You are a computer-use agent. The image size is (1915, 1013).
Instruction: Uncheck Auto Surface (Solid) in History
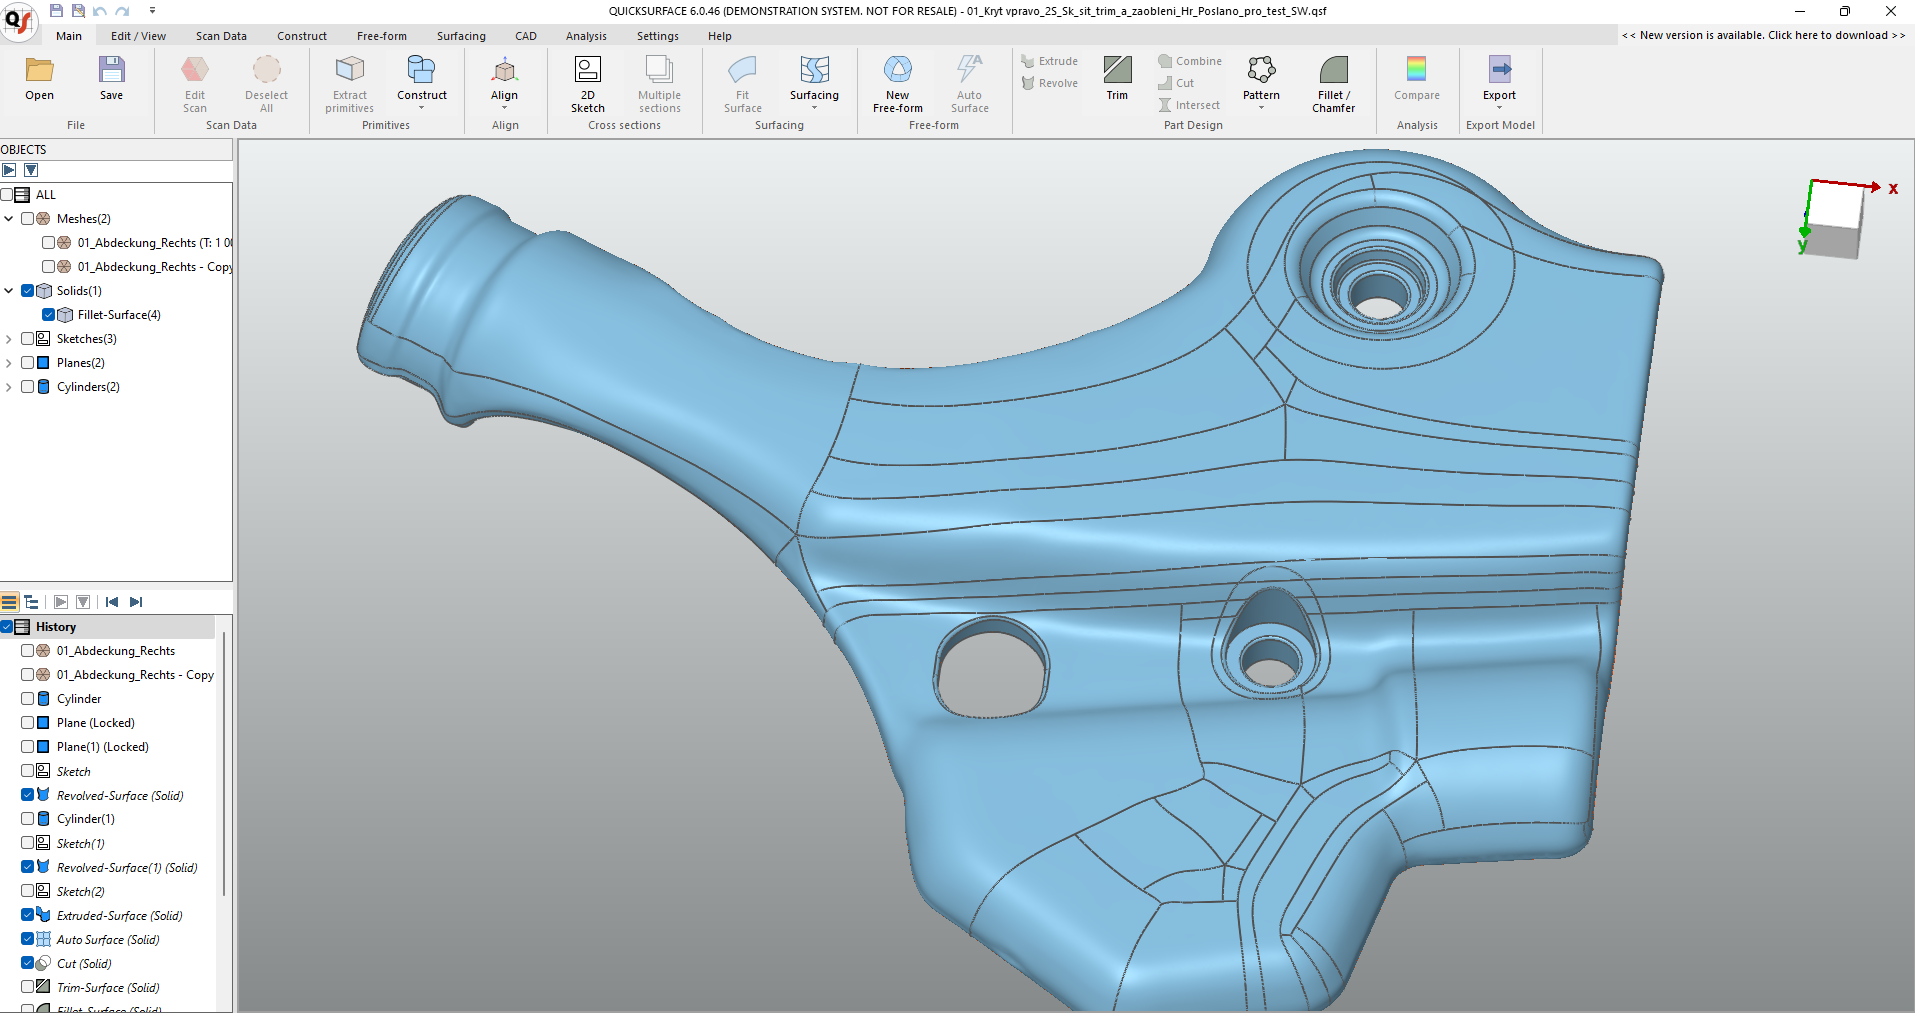point(28,940)
